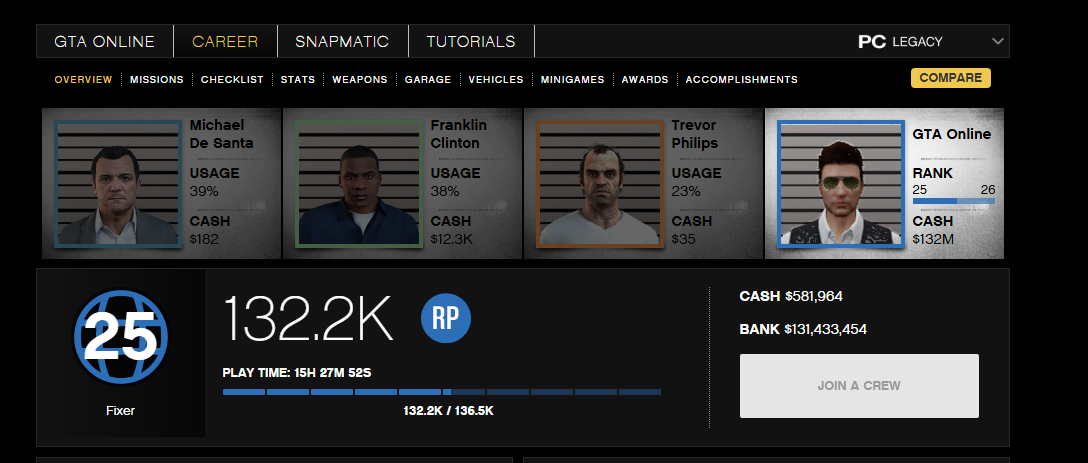Image resolution: width=1088 pixels, height=463 pixels.
Task: Click Trevor's Usage 23% text
Action: click(x=696, y=182)
